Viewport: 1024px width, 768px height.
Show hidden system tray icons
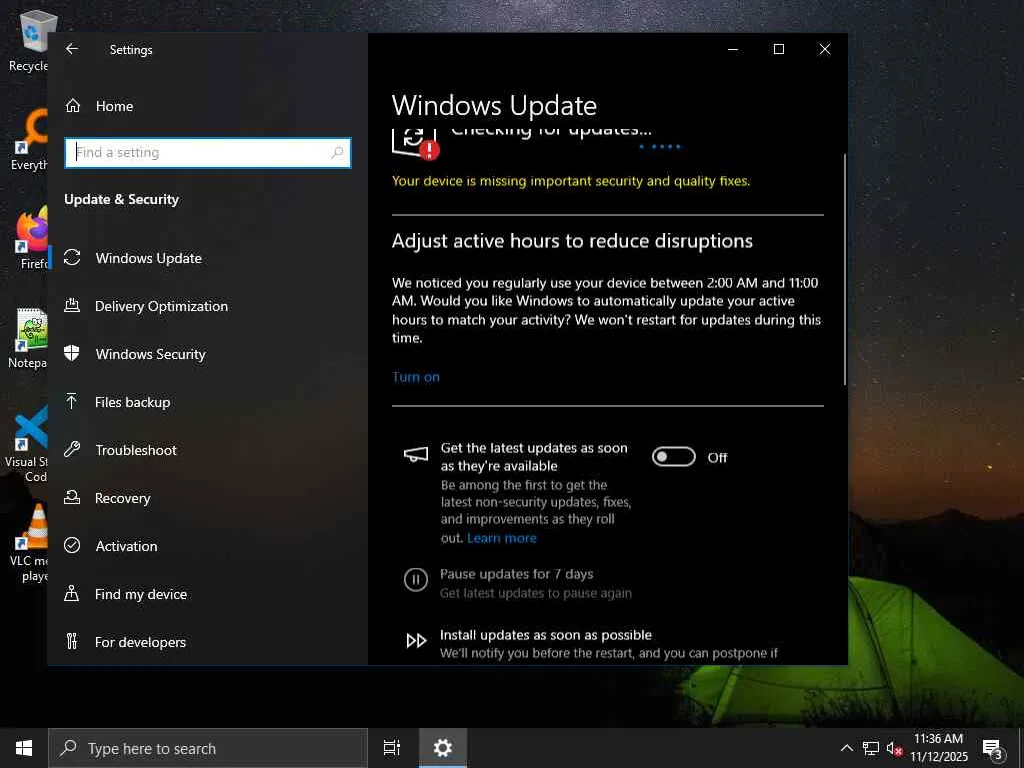point(846,748)
